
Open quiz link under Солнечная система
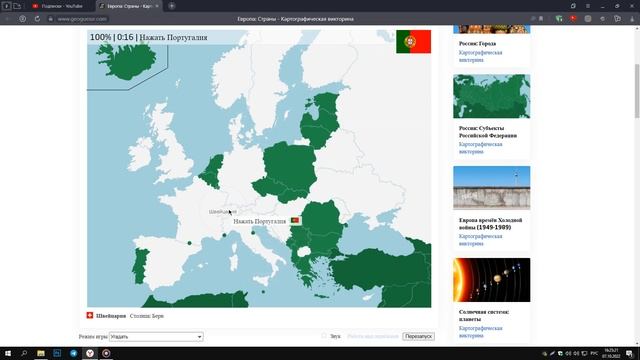(480, 332)
